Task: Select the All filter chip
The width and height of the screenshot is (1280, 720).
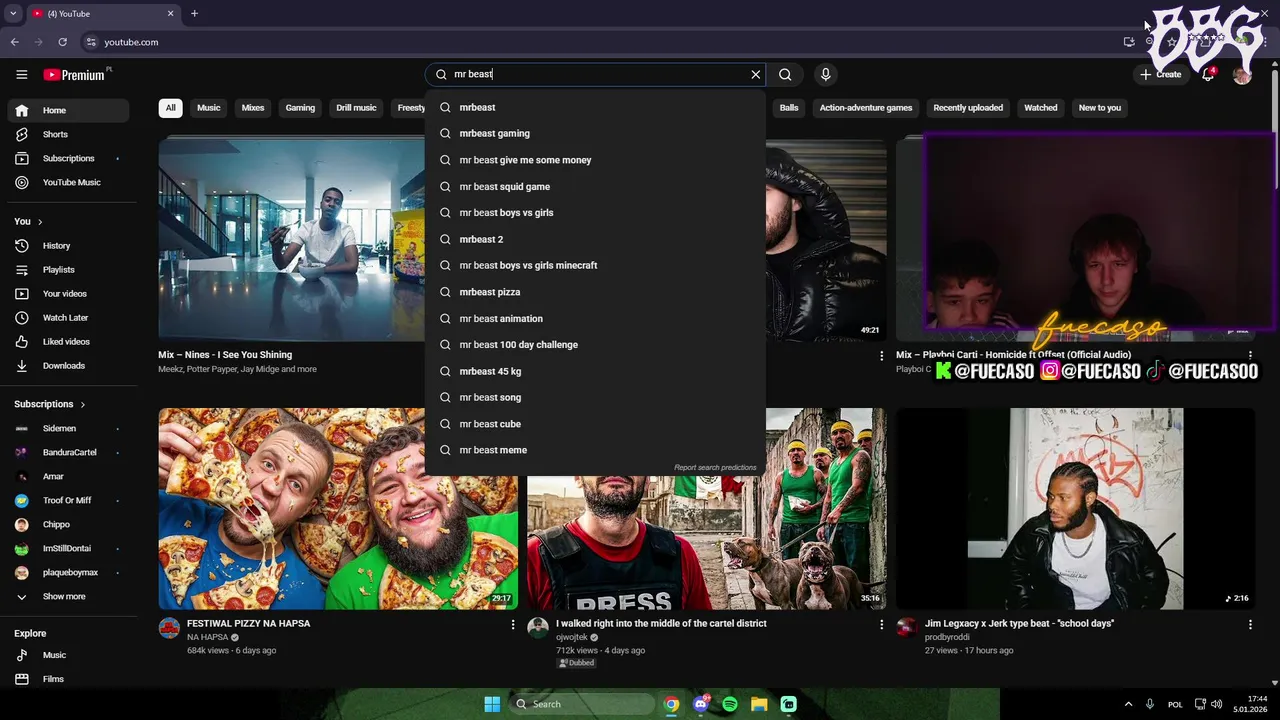Action: pos(170,108)
